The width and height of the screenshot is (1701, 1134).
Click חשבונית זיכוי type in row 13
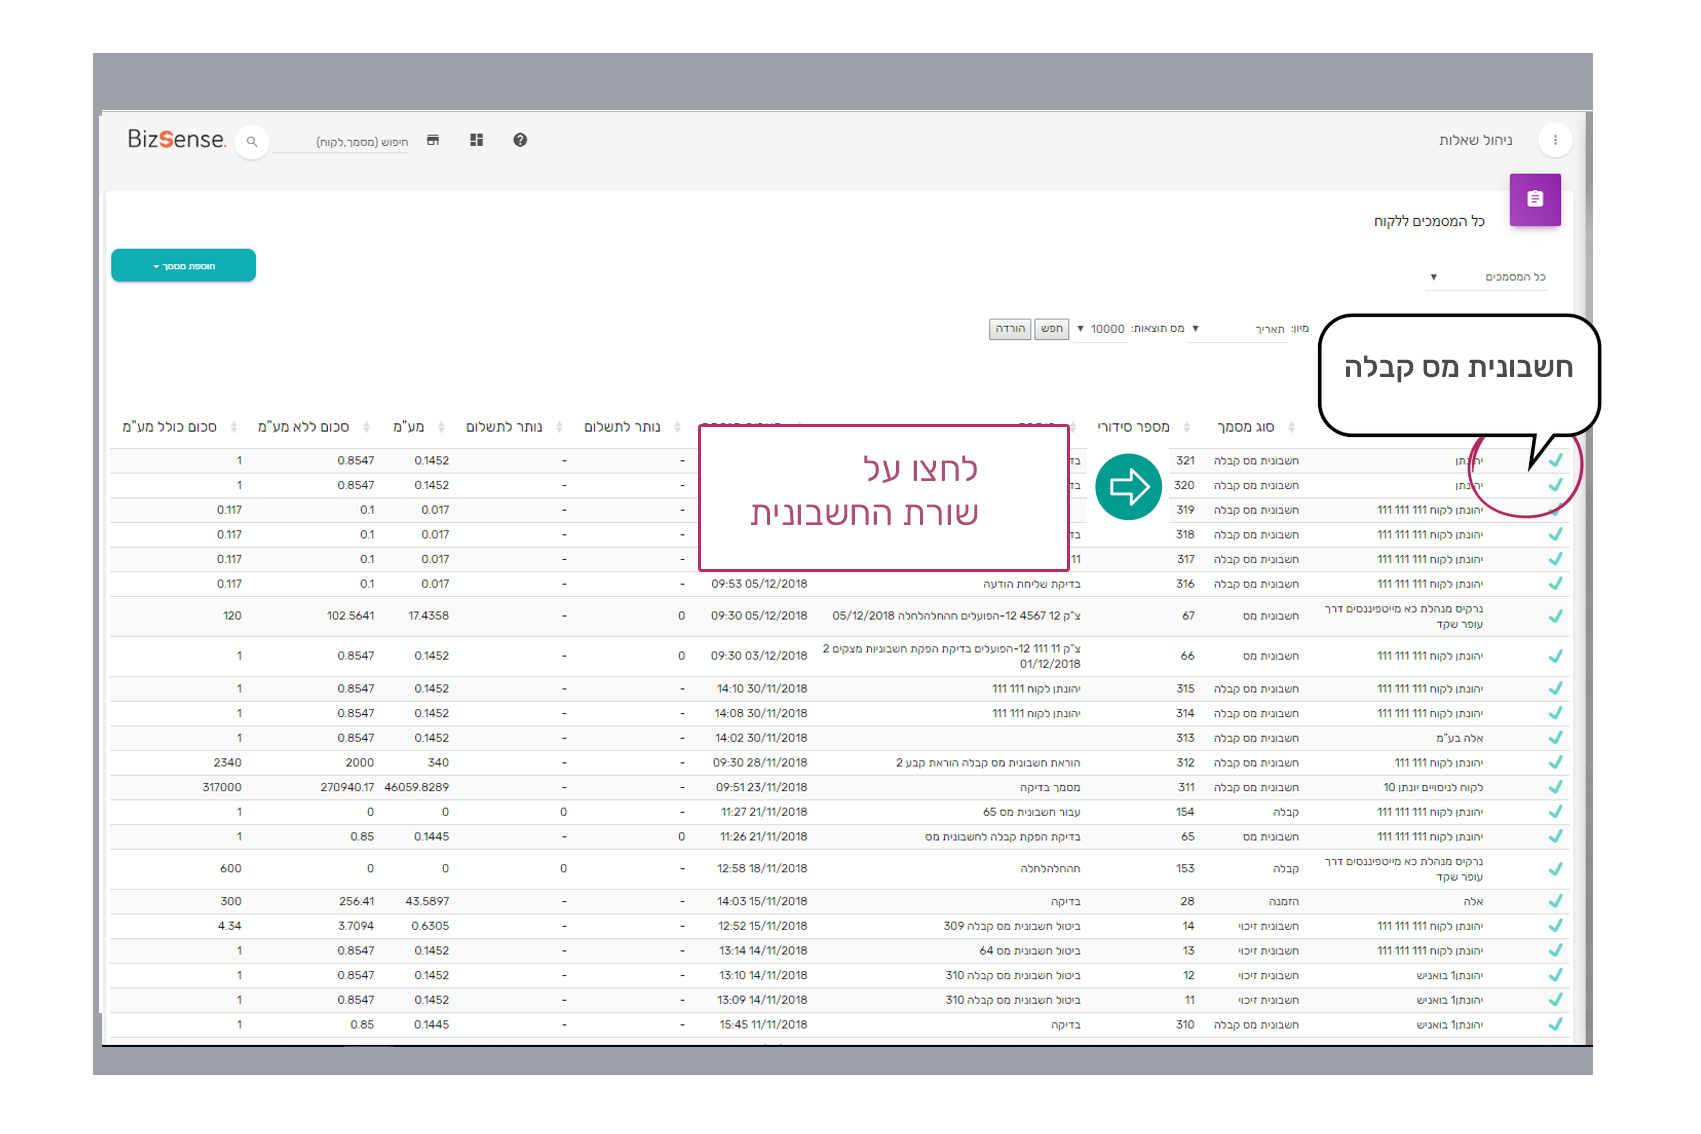click(x=1269, y=951)
